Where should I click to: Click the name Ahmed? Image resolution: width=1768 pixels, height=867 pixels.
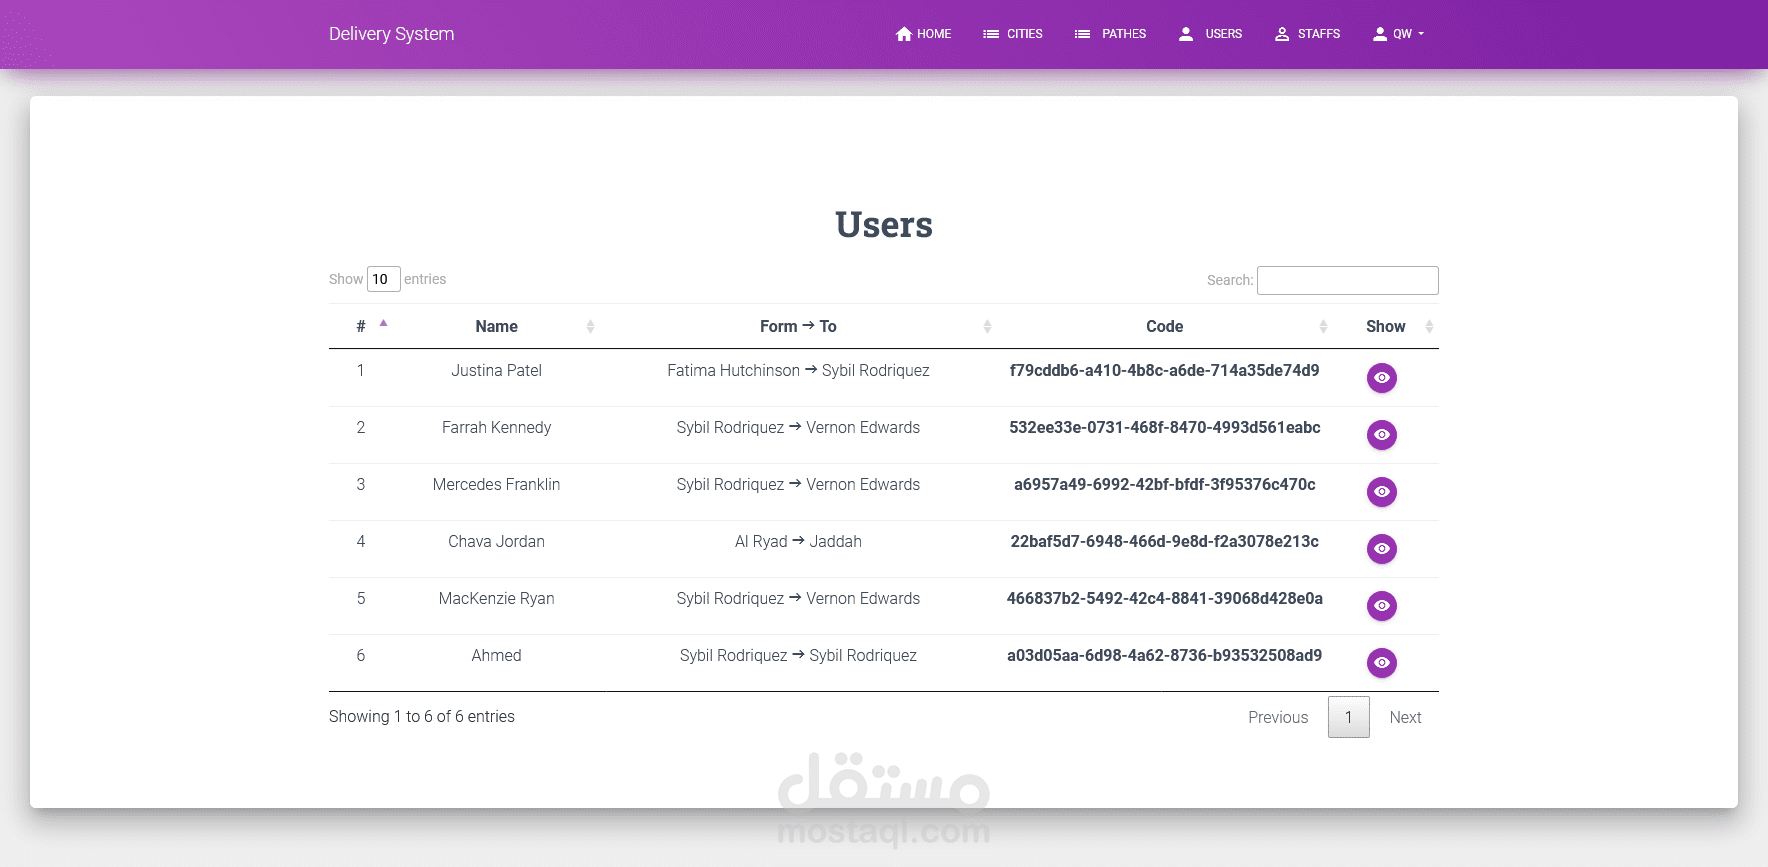pyautogui.click(x=496, y=655)
